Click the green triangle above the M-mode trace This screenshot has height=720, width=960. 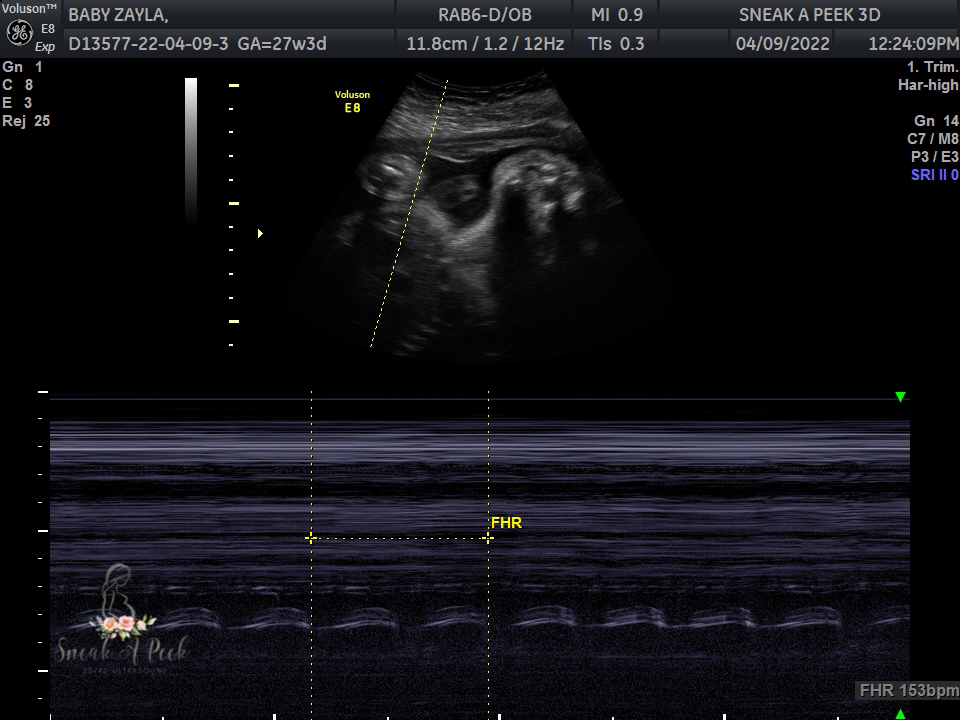point(900,397)
